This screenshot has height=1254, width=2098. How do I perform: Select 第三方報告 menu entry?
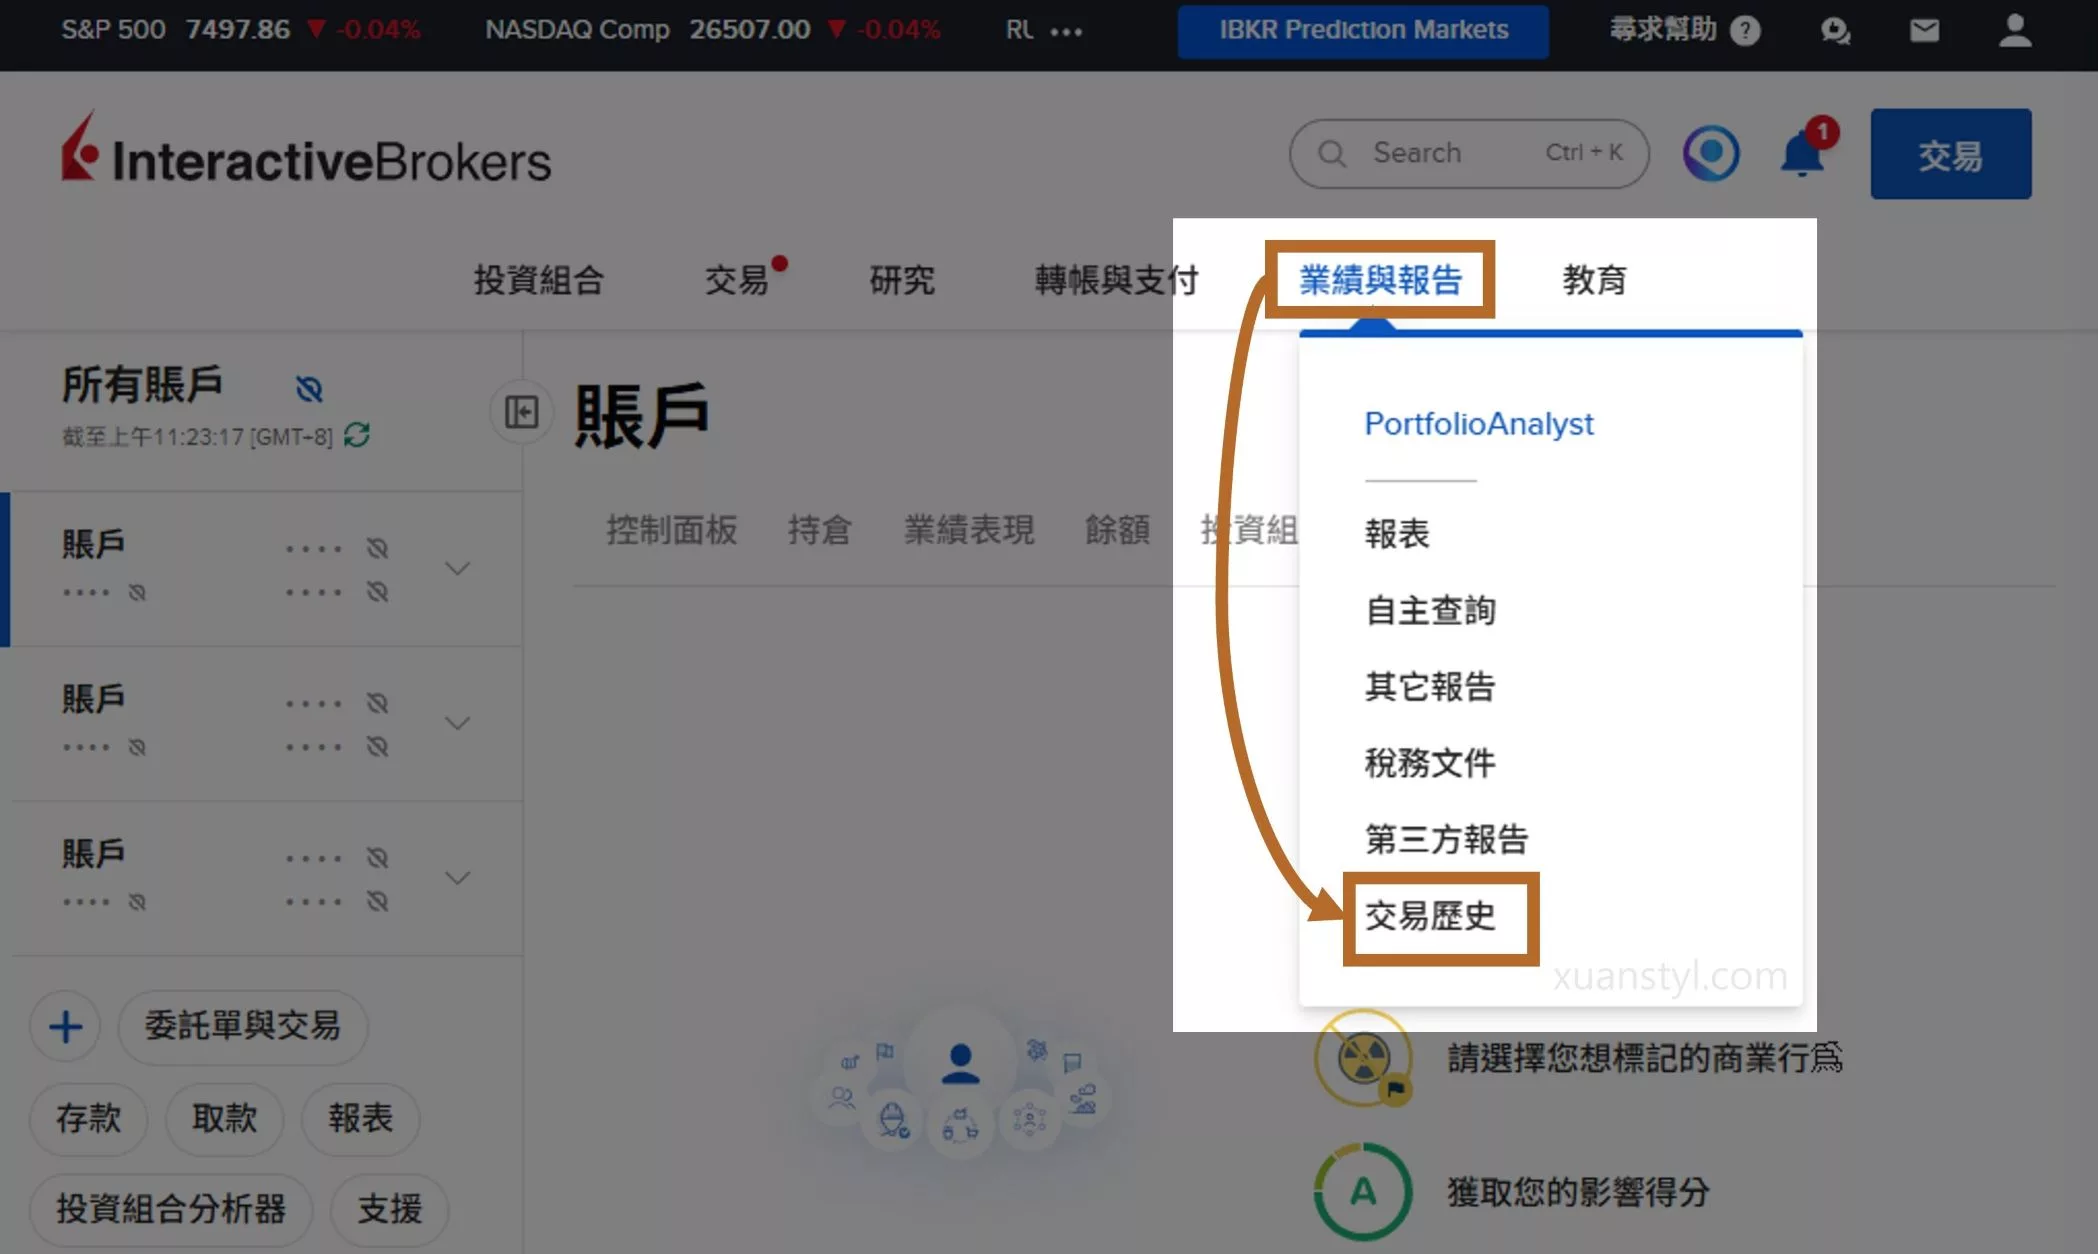tap(1446, 839)
